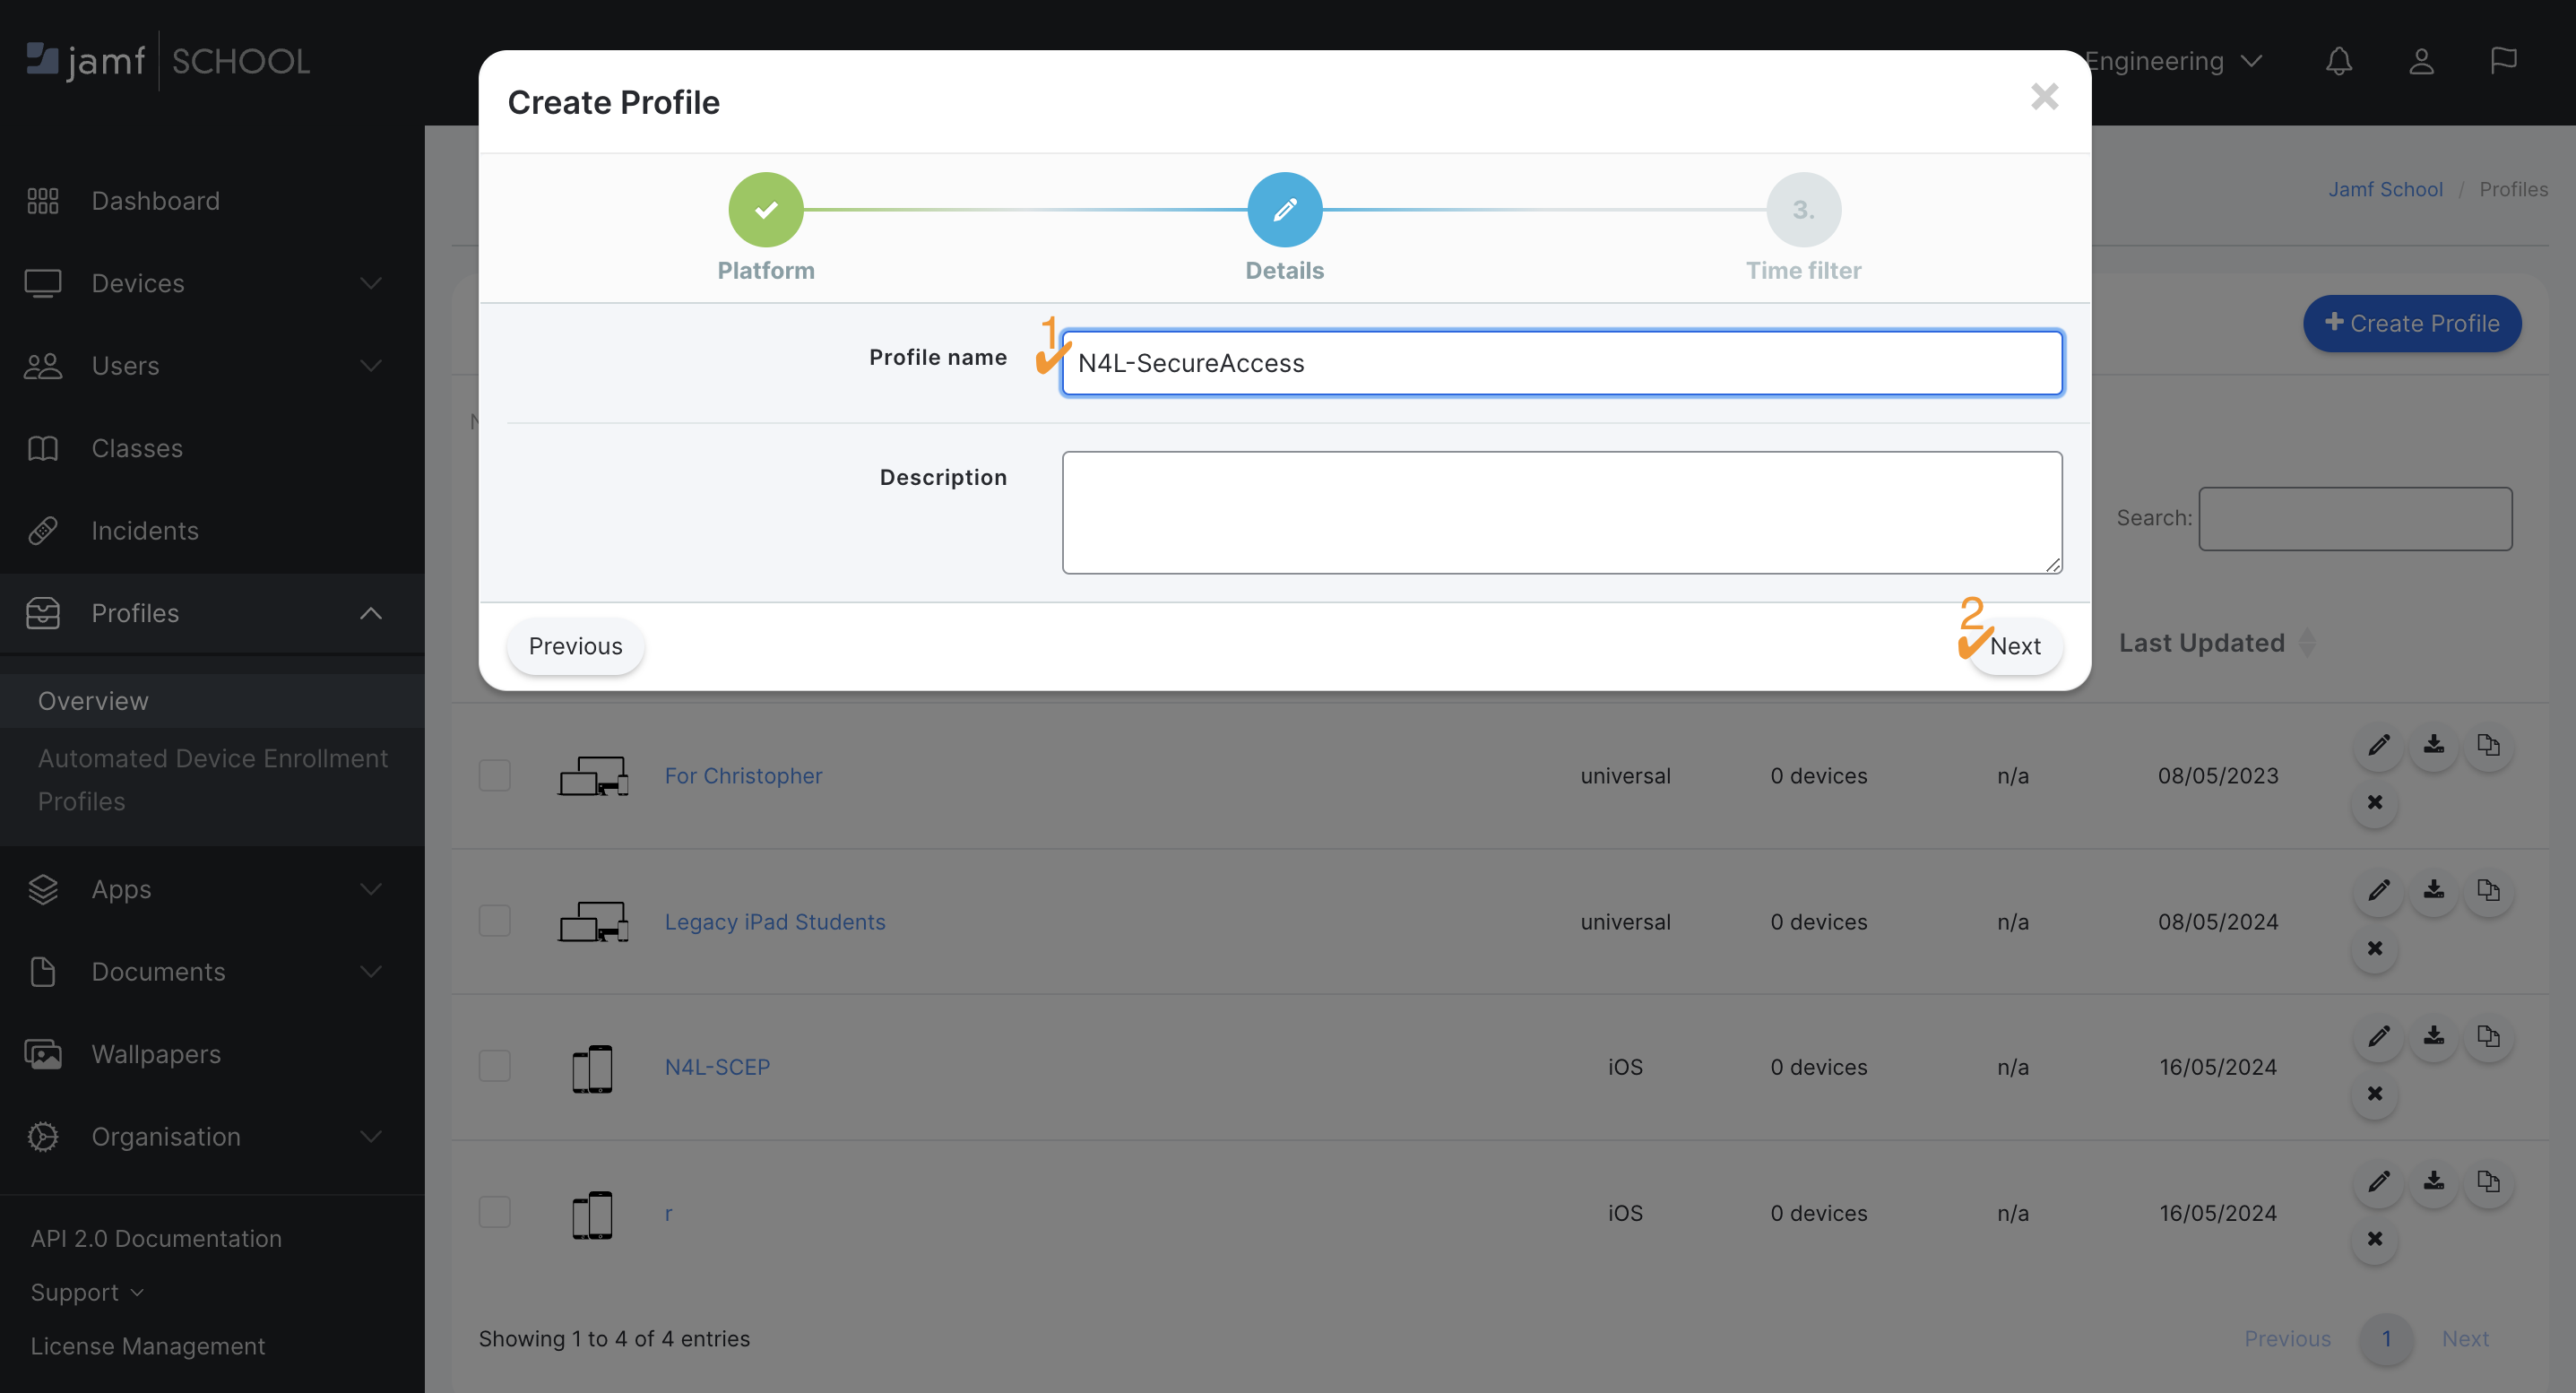Duplicate the For Christopher profile
This screenshot has height=1393, width=2576.
point(2489,744)
